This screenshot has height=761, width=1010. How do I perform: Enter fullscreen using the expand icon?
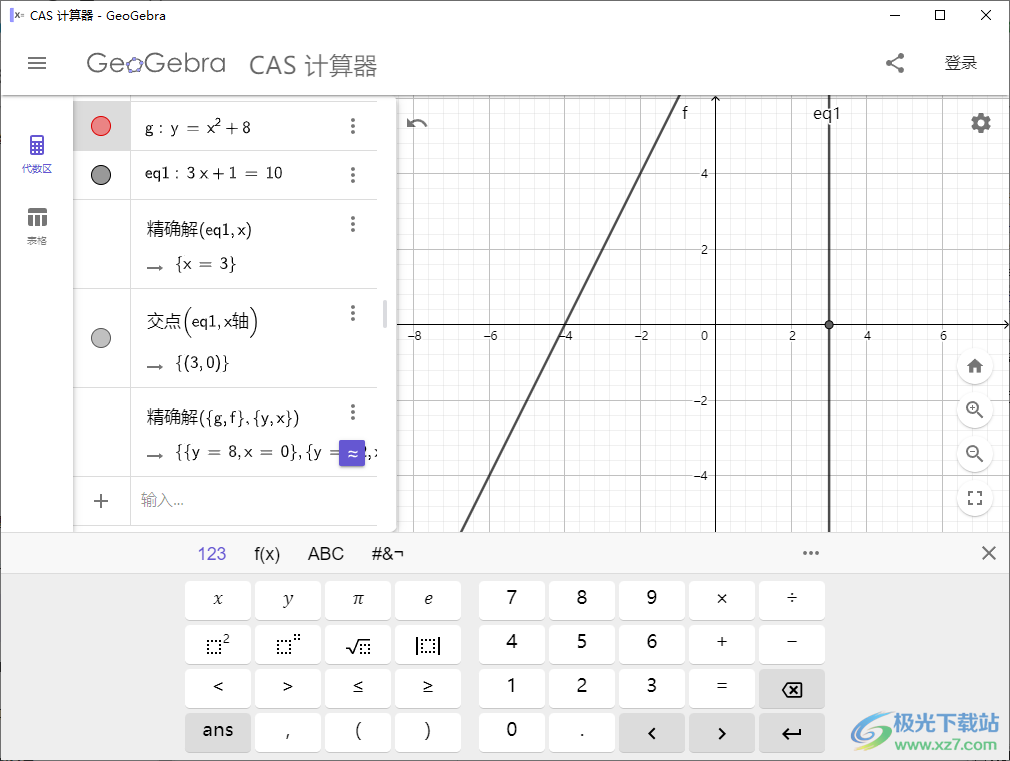click(974, 498)
